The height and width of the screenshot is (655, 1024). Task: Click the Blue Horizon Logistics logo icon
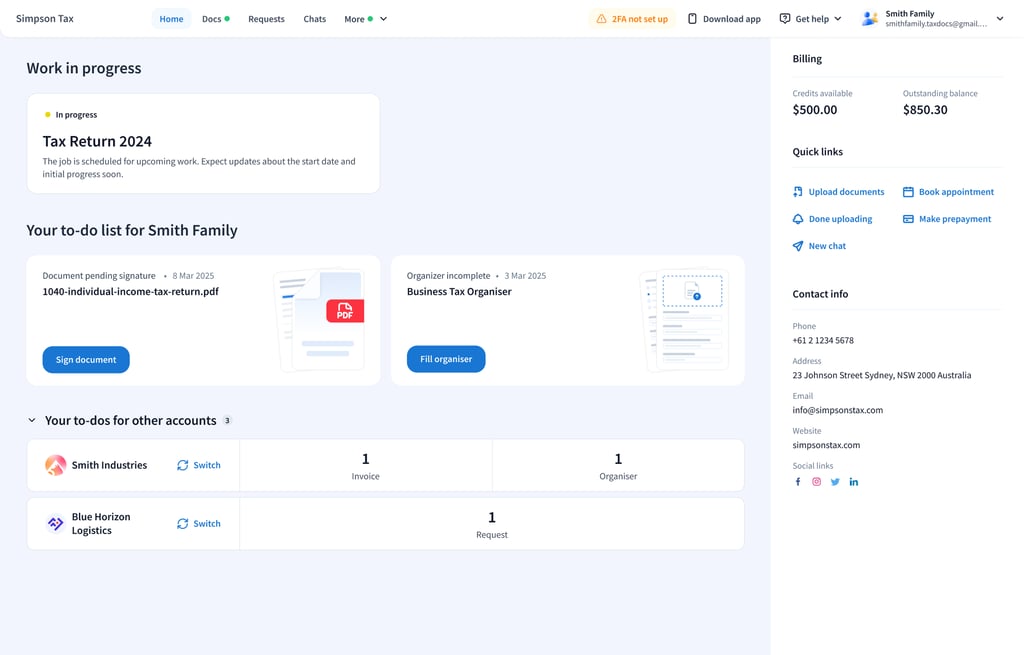[56, 524]
